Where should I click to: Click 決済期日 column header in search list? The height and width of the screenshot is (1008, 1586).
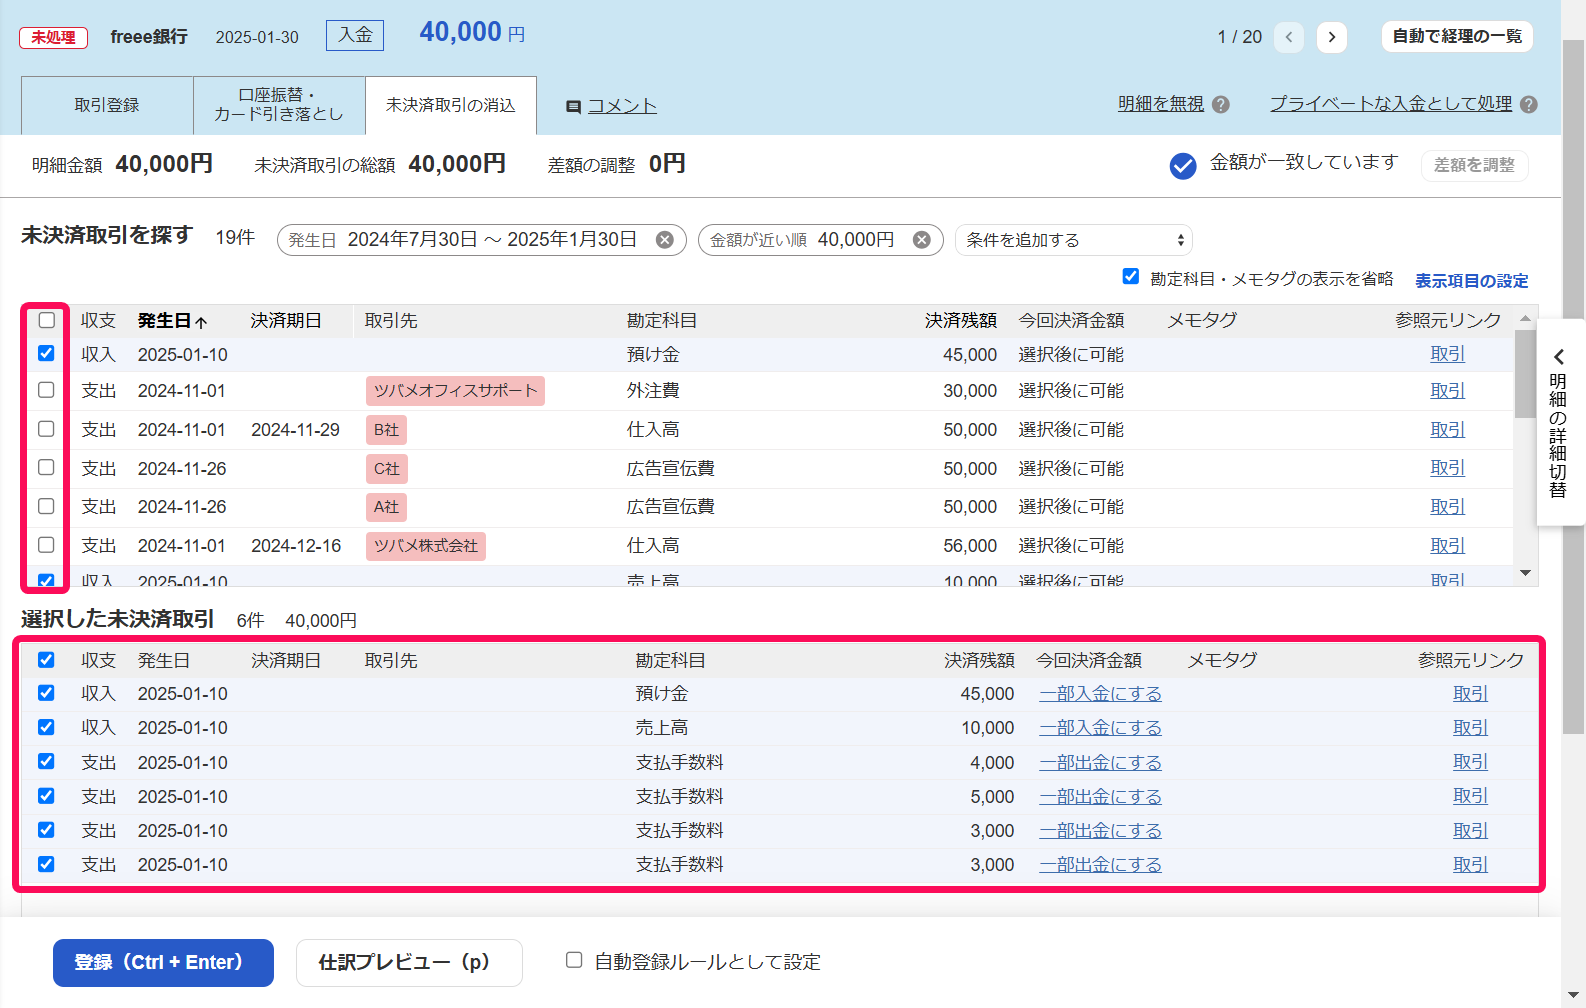click(286, 321)
